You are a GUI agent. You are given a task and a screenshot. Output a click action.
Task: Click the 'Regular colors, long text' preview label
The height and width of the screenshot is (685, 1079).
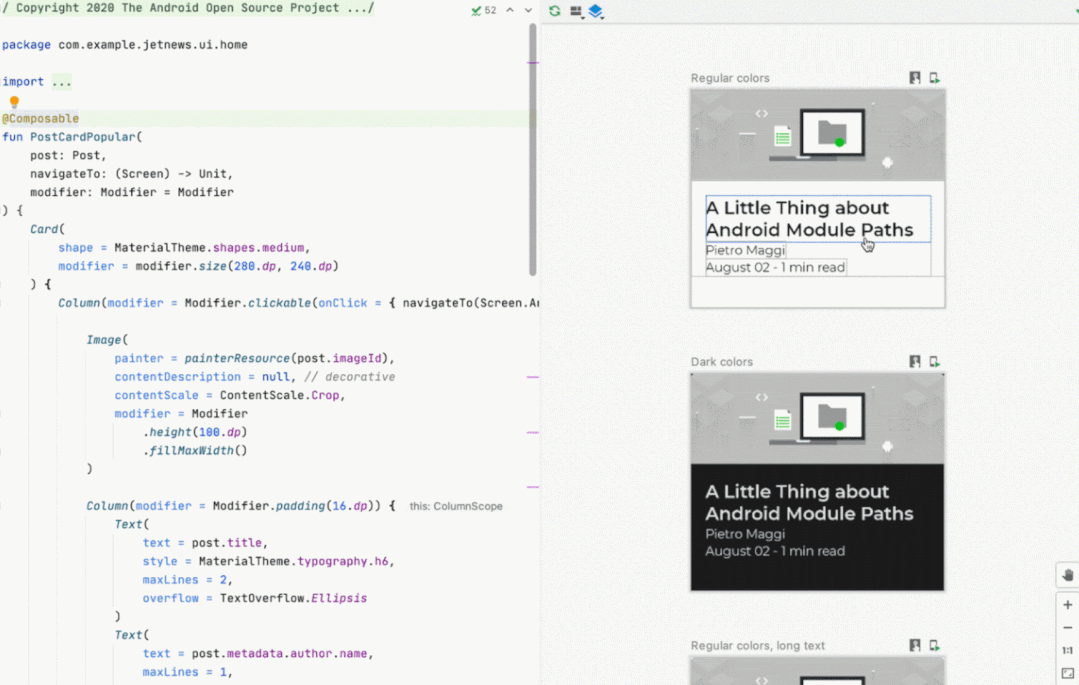pyautogui.click(x=758, y=645)
